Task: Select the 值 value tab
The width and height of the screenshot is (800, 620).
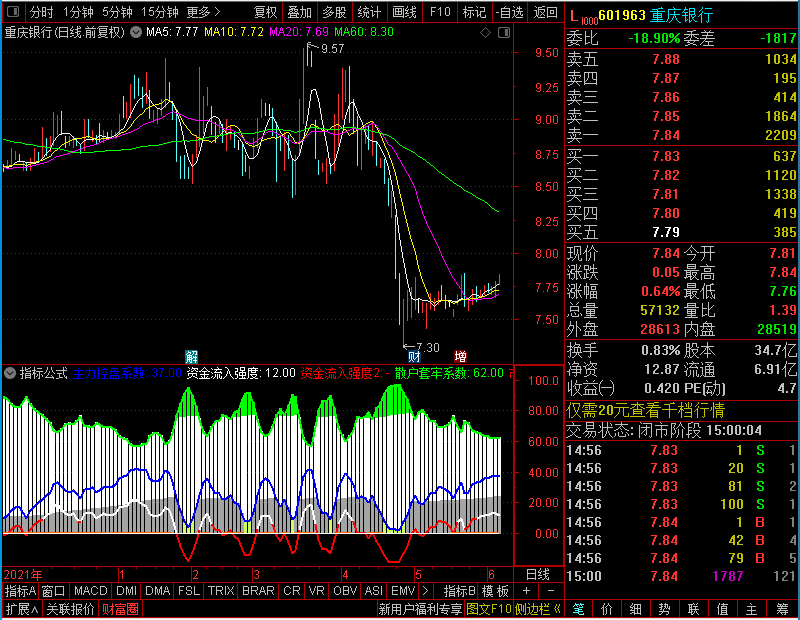Action: tap(722, 609)
